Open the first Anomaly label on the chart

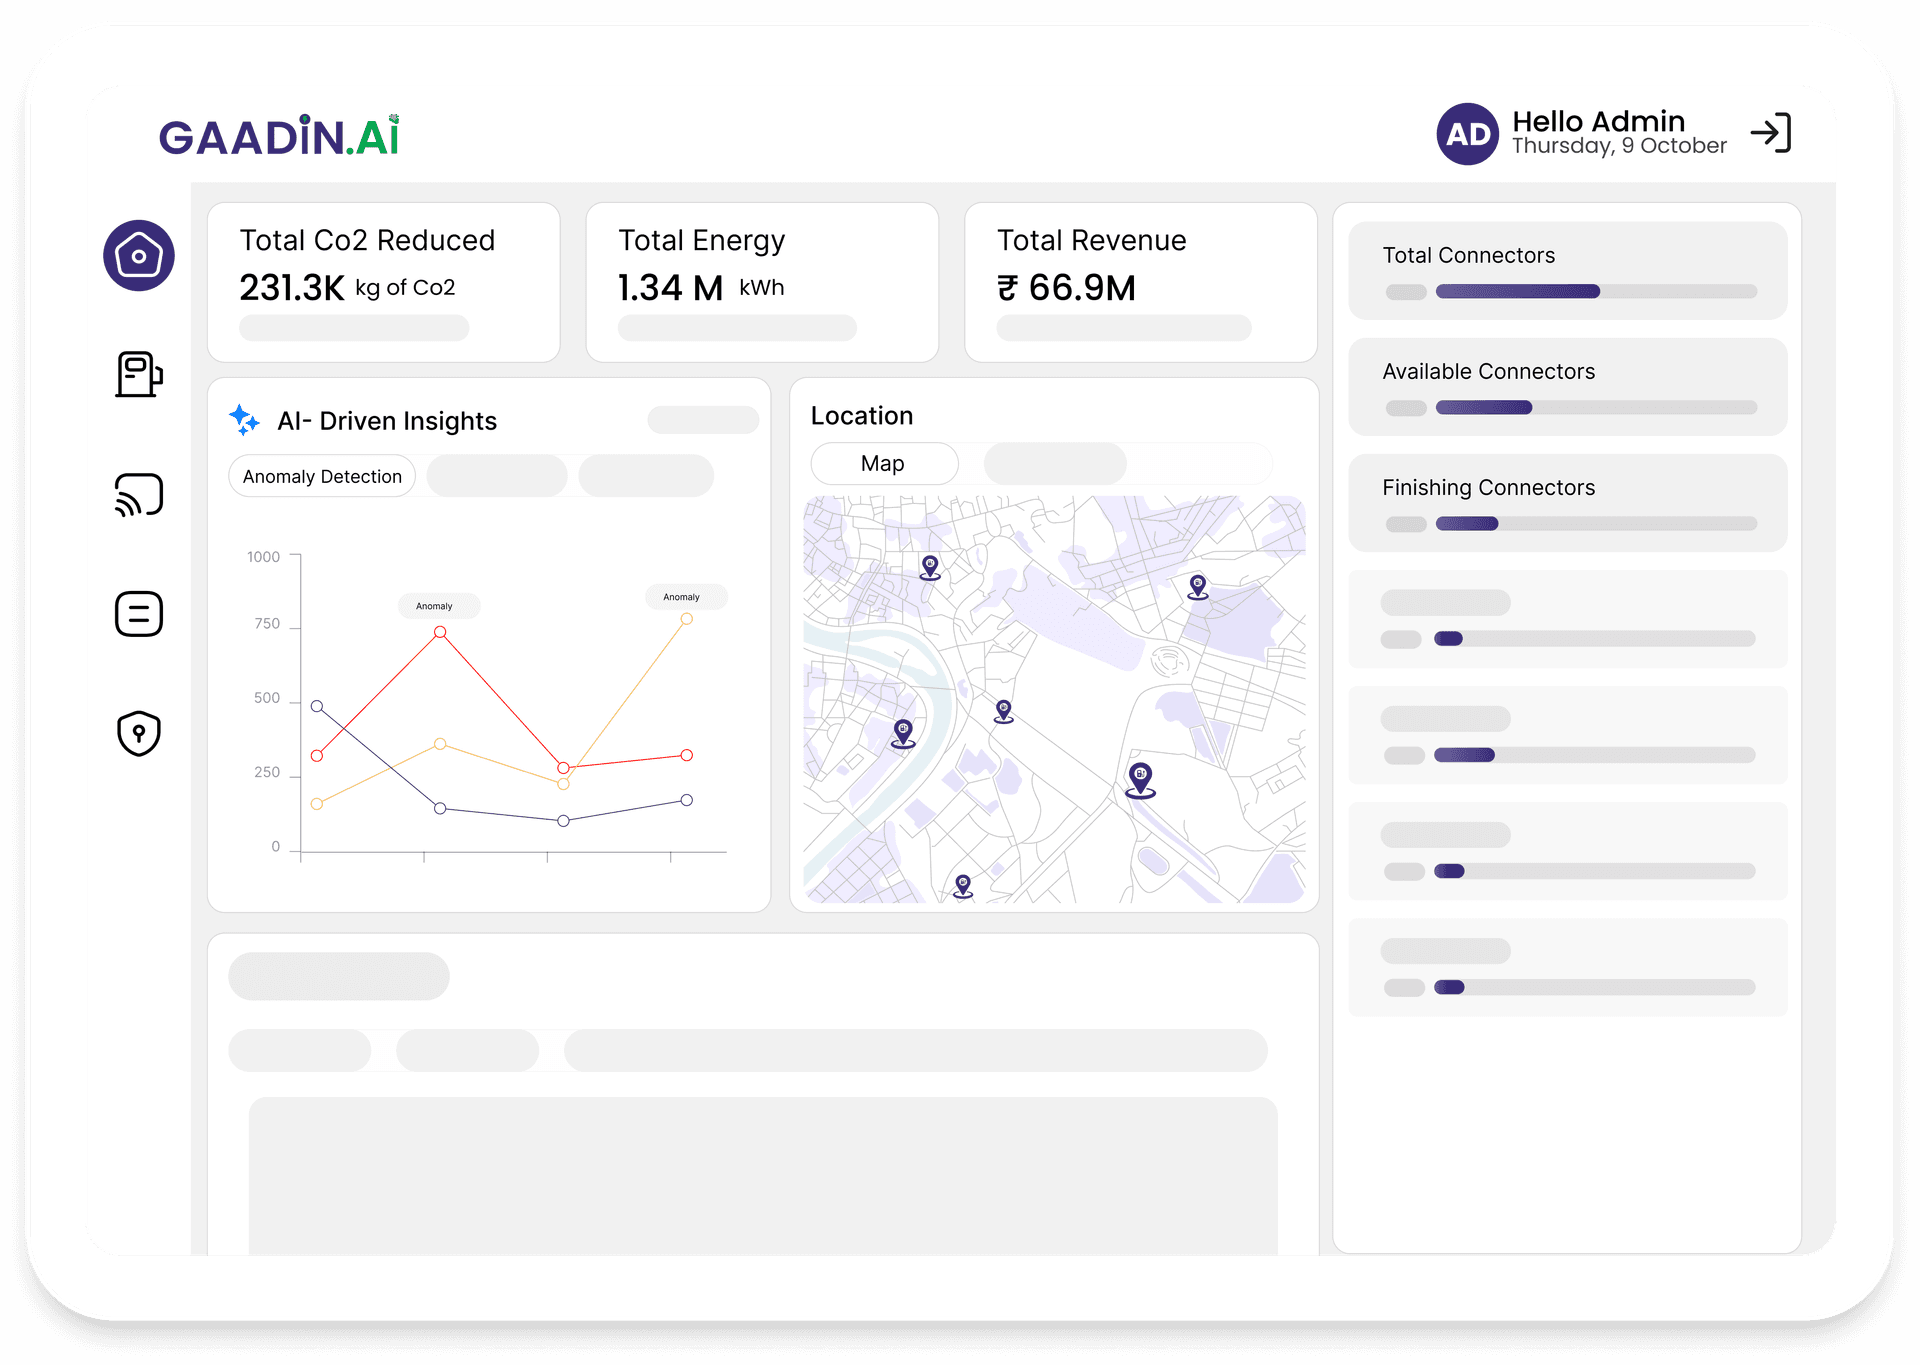[x=437, y=605]
